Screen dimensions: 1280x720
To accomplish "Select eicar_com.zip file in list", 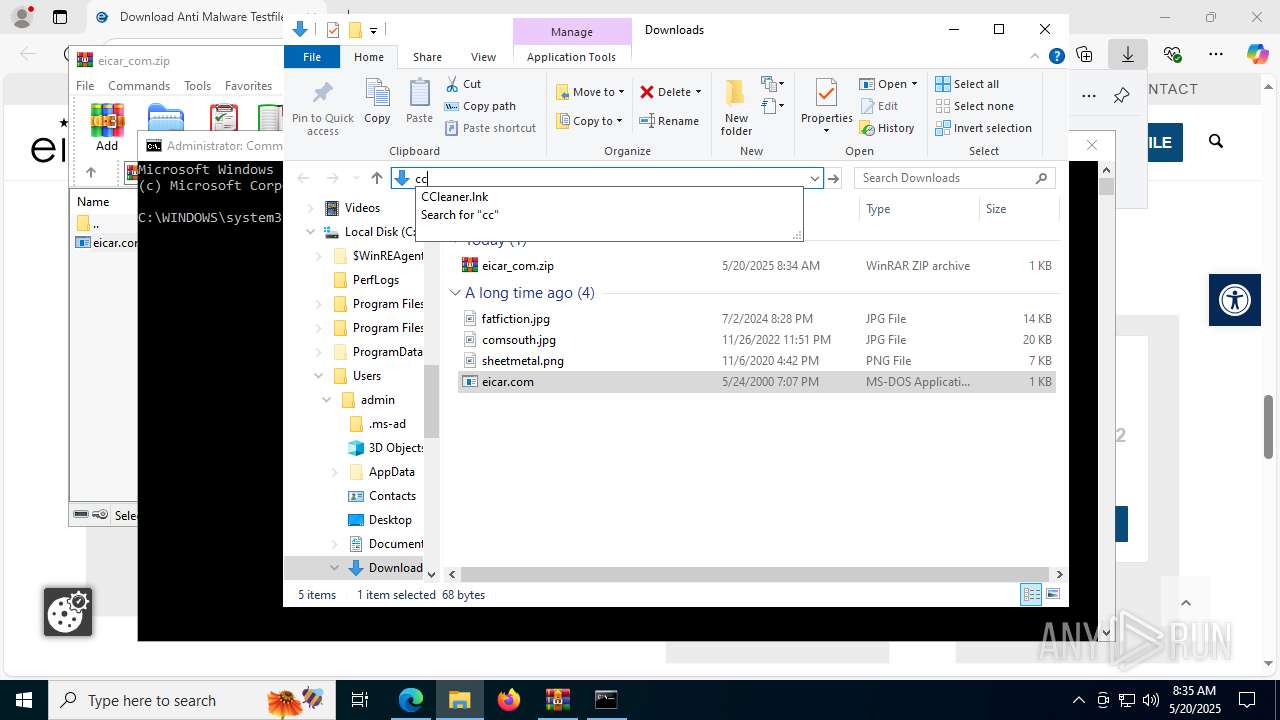I will click(756, 266).
